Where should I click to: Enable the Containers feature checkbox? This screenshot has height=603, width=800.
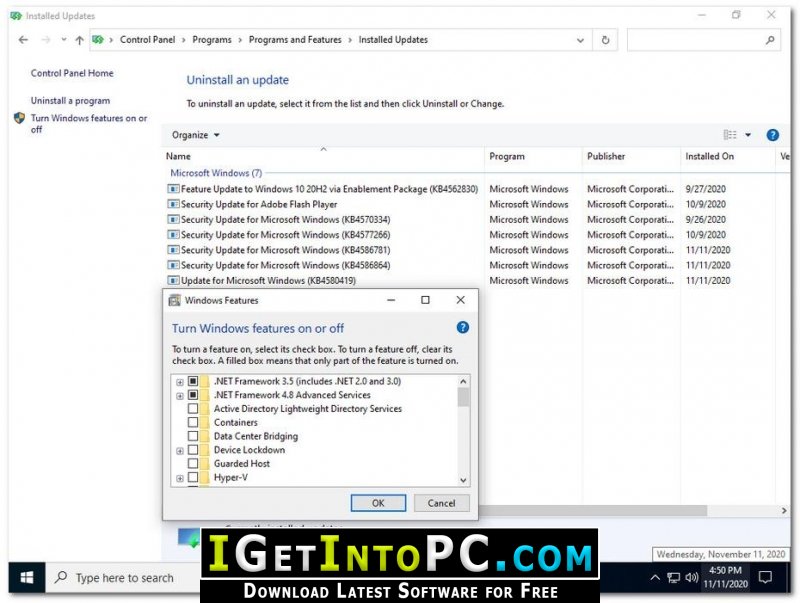click(x=193, y=422)
